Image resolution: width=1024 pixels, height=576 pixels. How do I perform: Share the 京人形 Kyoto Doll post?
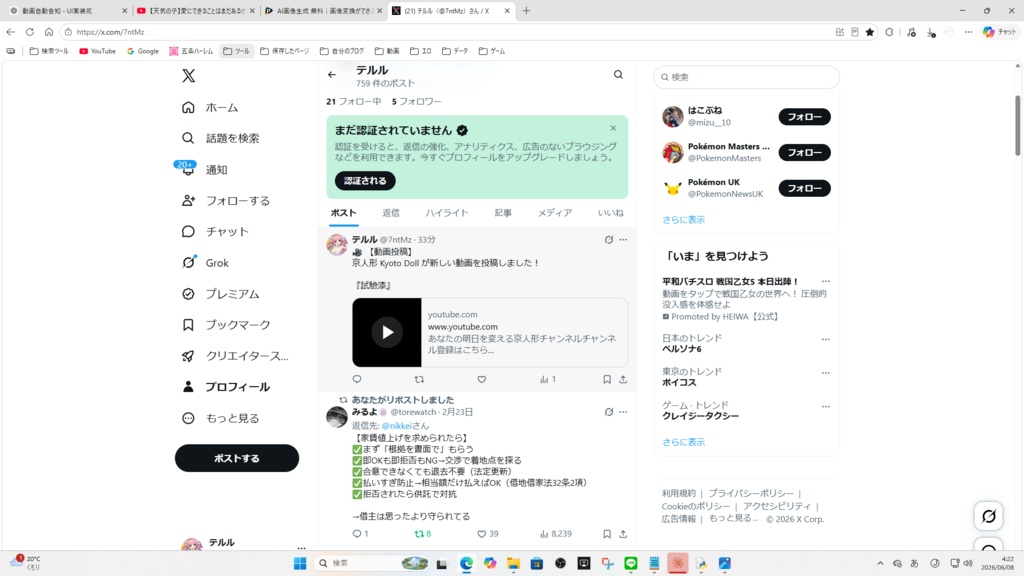(623, 379)
